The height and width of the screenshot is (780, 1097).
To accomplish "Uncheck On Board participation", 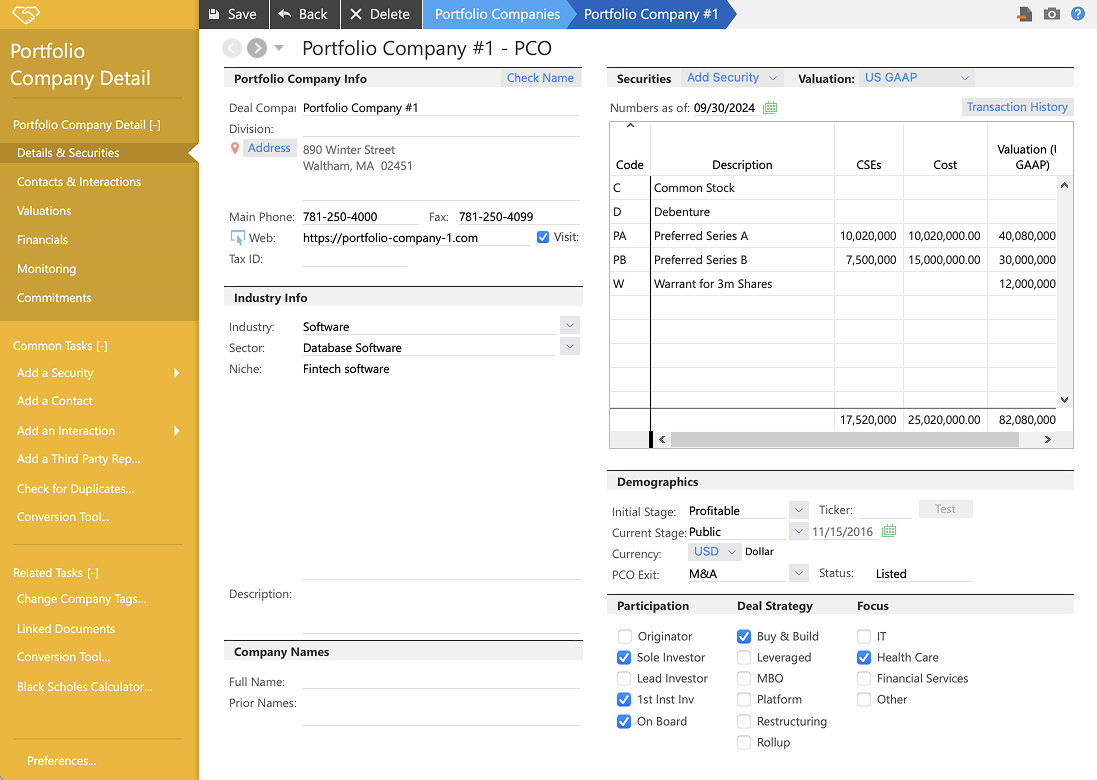I will (624, 721).
